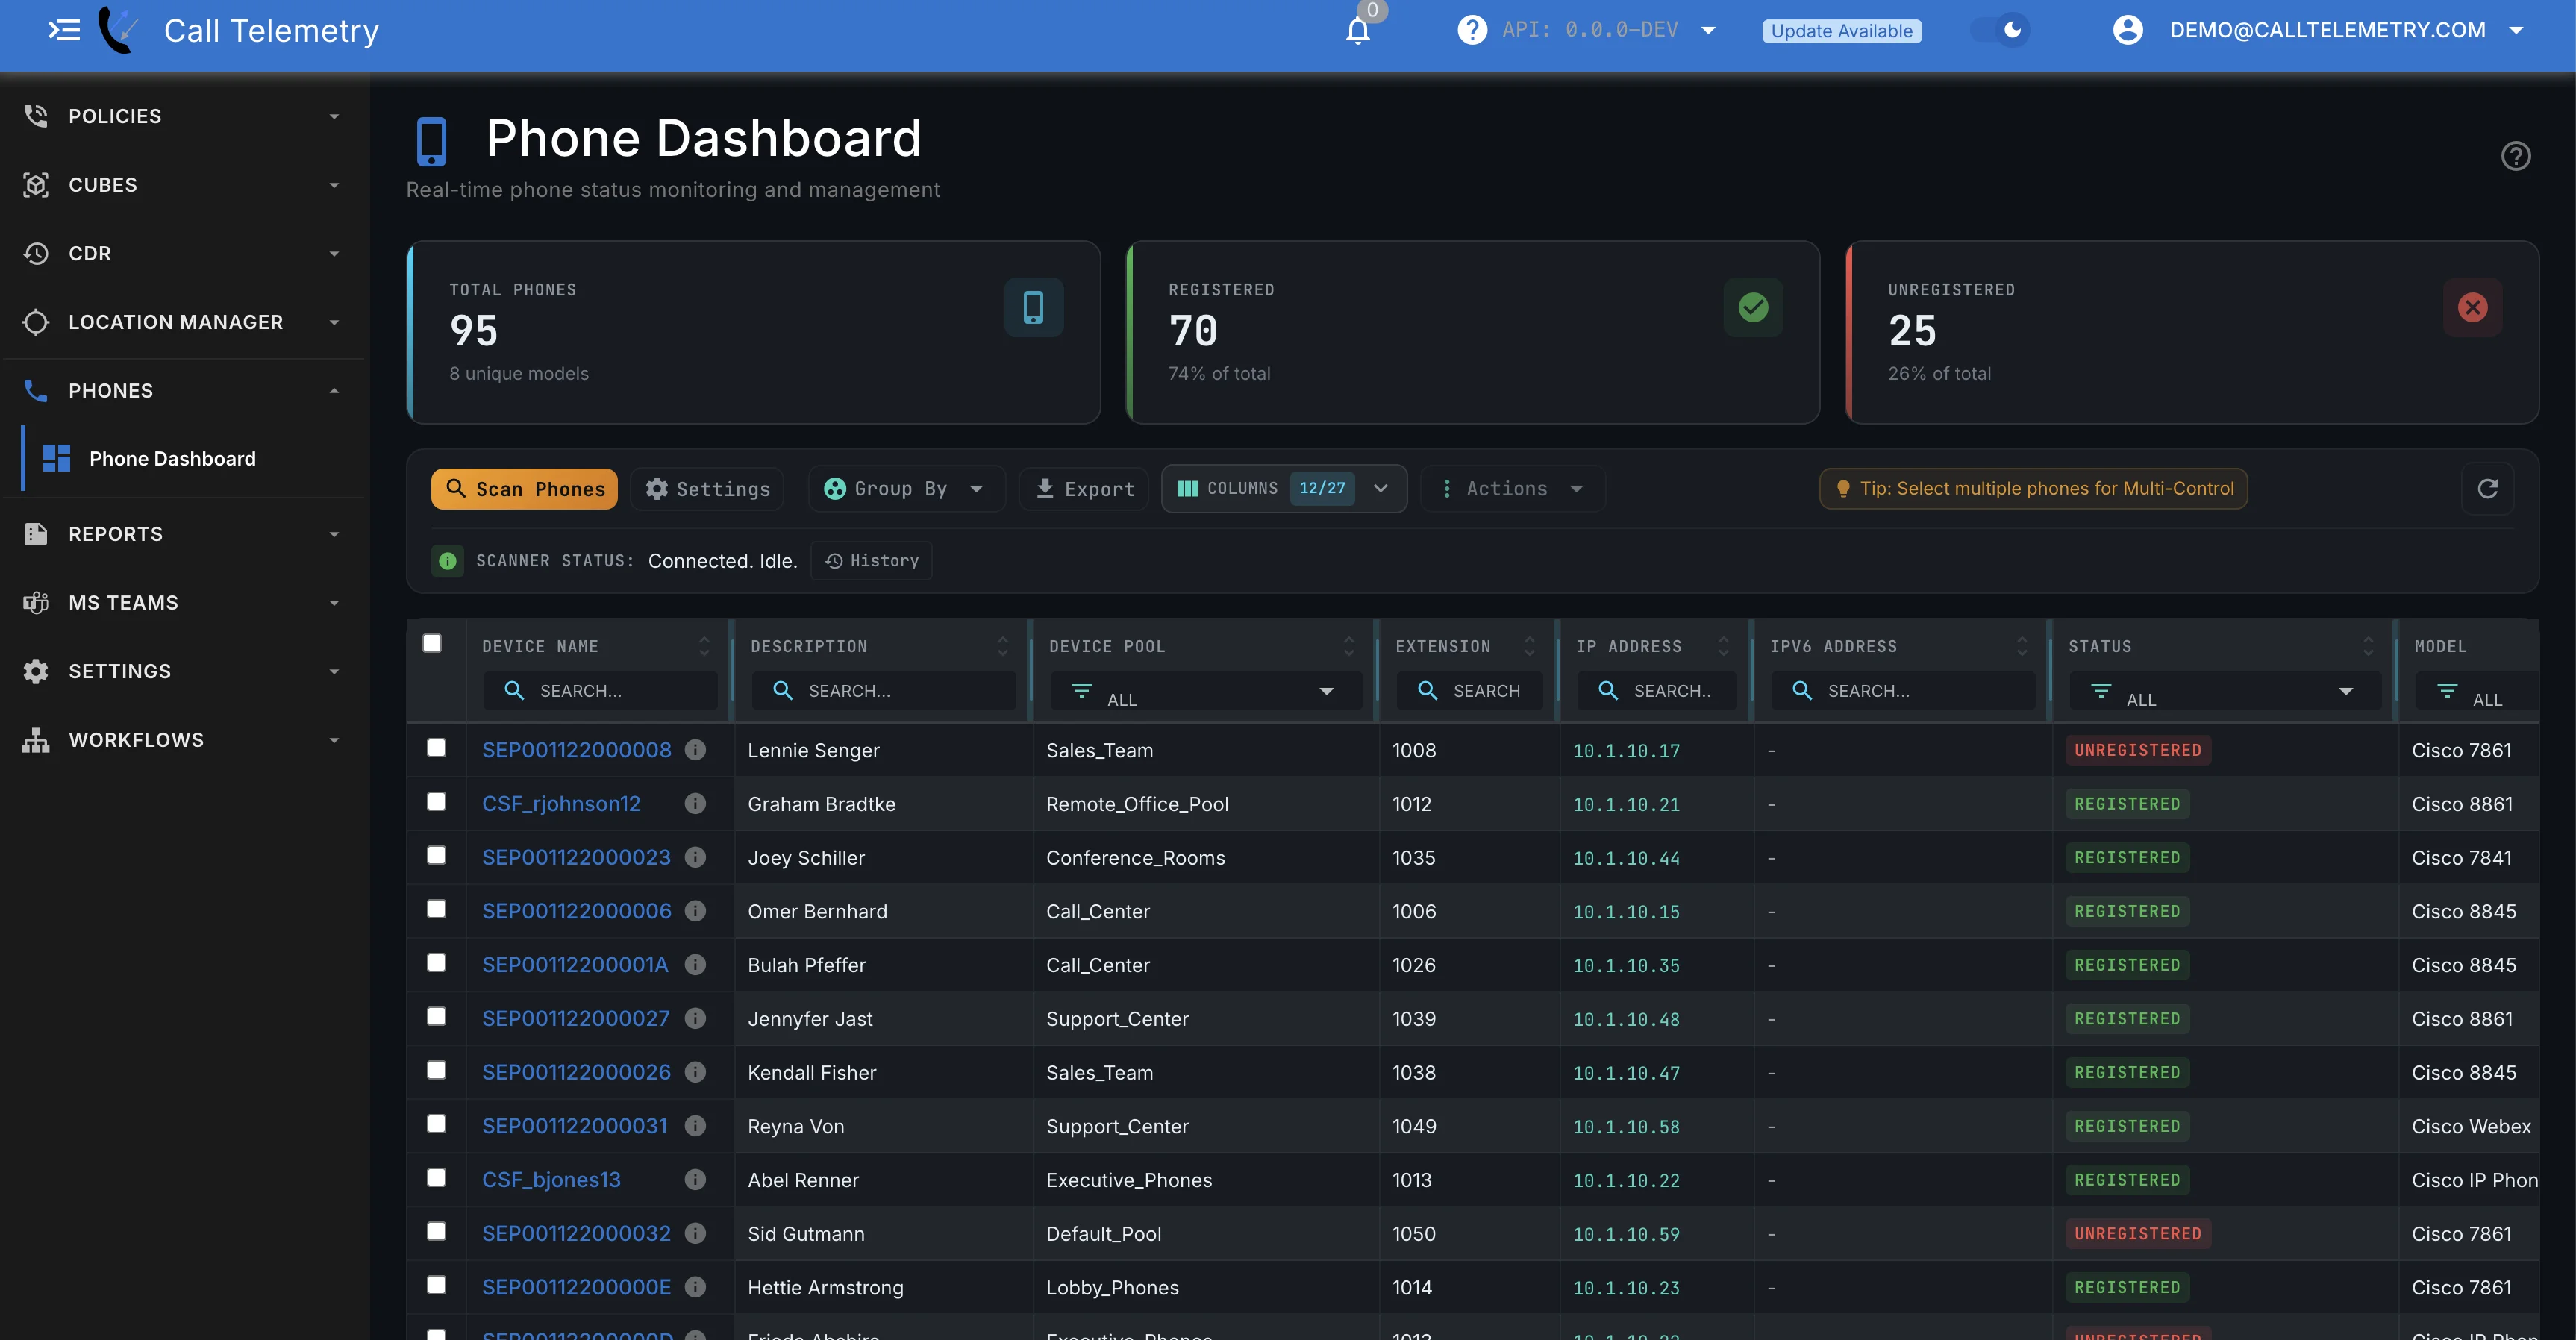2576x1340 pixels.
Task: Click the Scan Phones button
Action: tap(524, 489)
